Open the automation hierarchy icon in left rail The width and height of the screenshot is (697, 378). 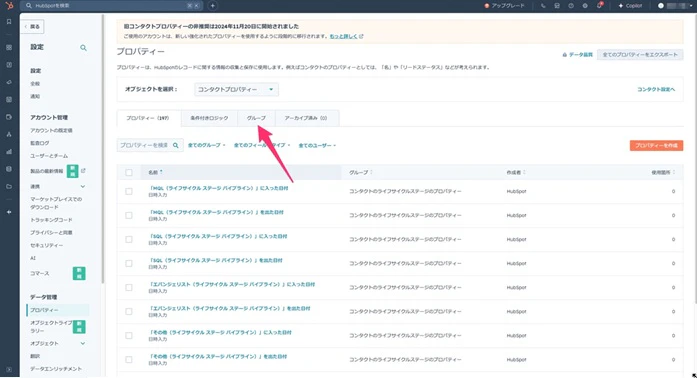(9, 134)
